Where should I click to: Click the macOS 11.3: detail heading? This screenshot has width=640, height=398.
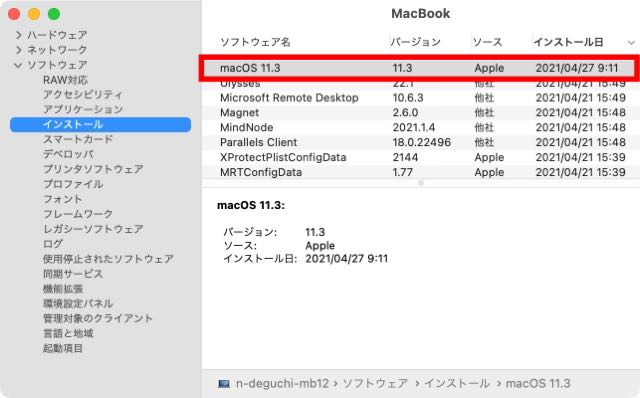pyautogui.click(x=251, y=205)
